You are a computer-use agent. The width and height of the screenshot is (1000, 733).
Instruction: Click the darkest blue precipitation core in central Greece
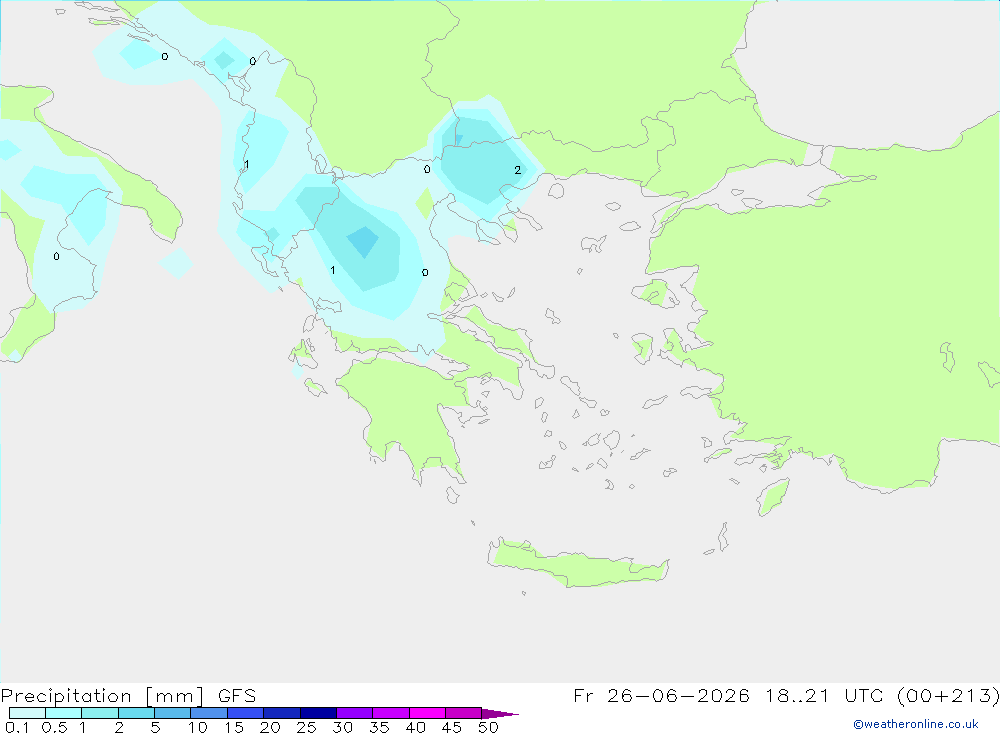pyautogui.click(x=363, y=242)
